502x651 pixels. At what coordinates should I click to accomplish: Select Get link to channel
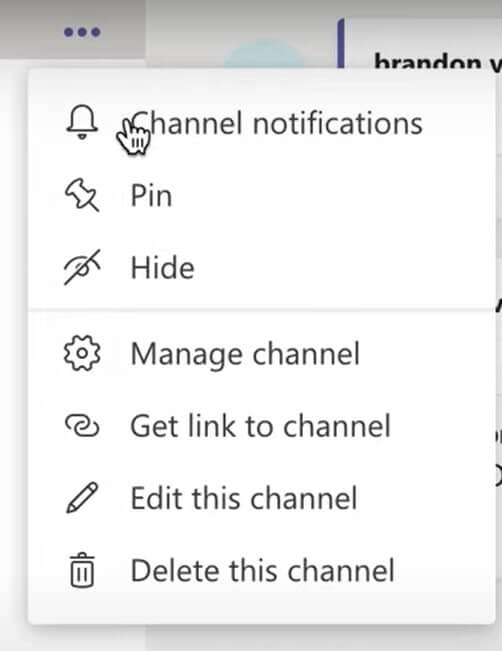point(262,426)
